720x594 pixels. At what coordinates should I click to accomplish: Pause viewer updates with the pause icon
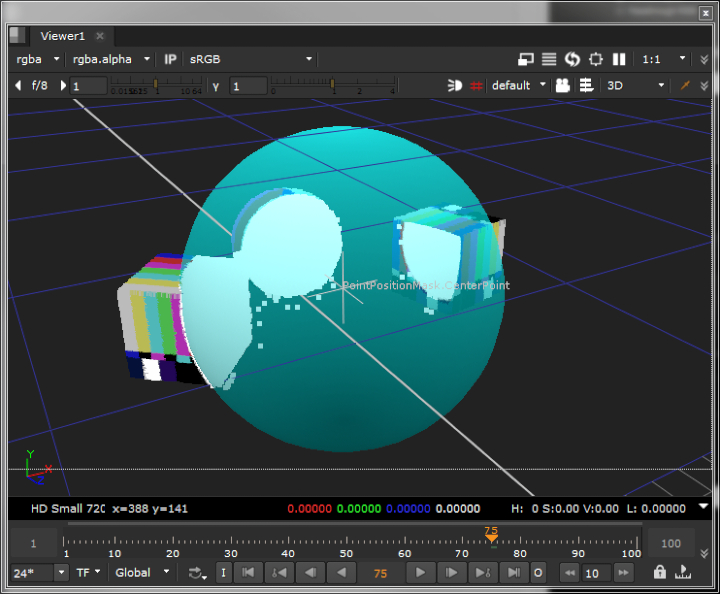tap(619, 59)
